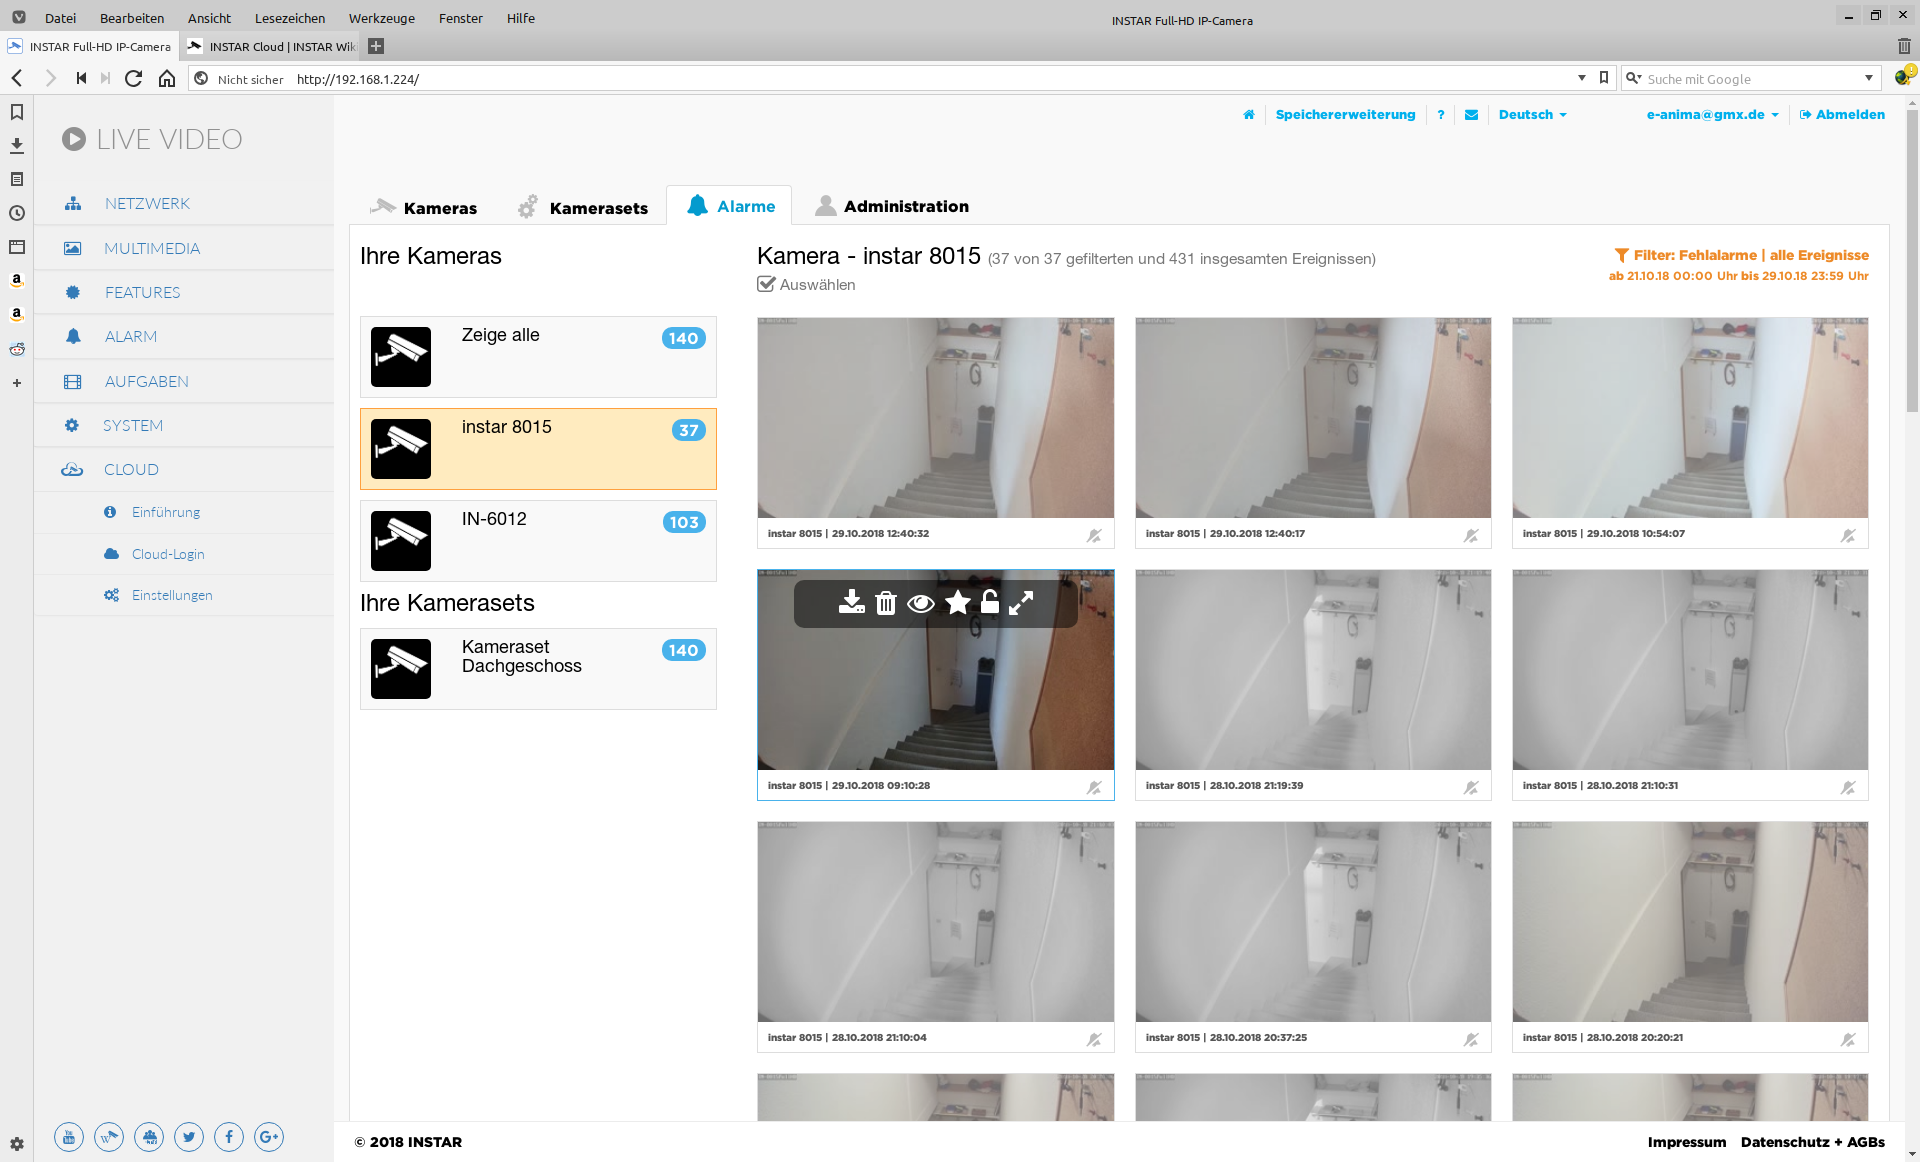The width and height of the screenshot is (1920, 1162).
Task: Toggle false-alarm flag on 29.10.2018 12:40:17 event
Action: coord(1471,535)
